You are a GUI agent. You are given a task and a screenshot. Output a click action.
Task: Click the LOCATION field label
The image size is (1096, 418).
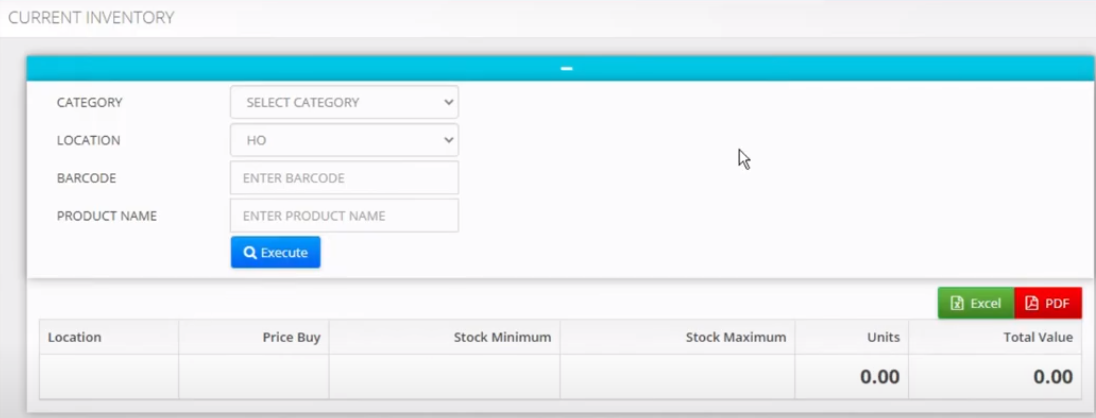click(88, 140)
